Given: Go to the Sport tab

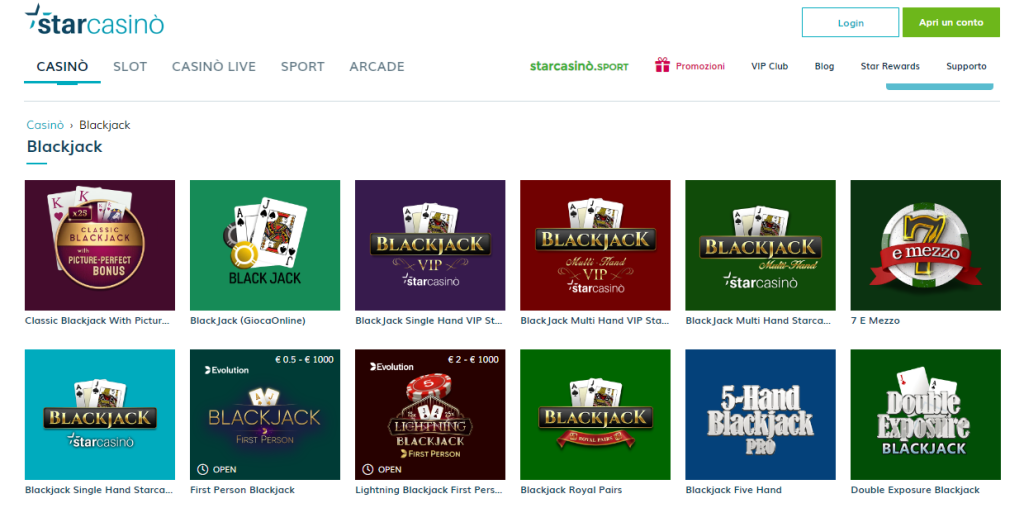Looking at the screenshot, I should click(x=302, y=66).
